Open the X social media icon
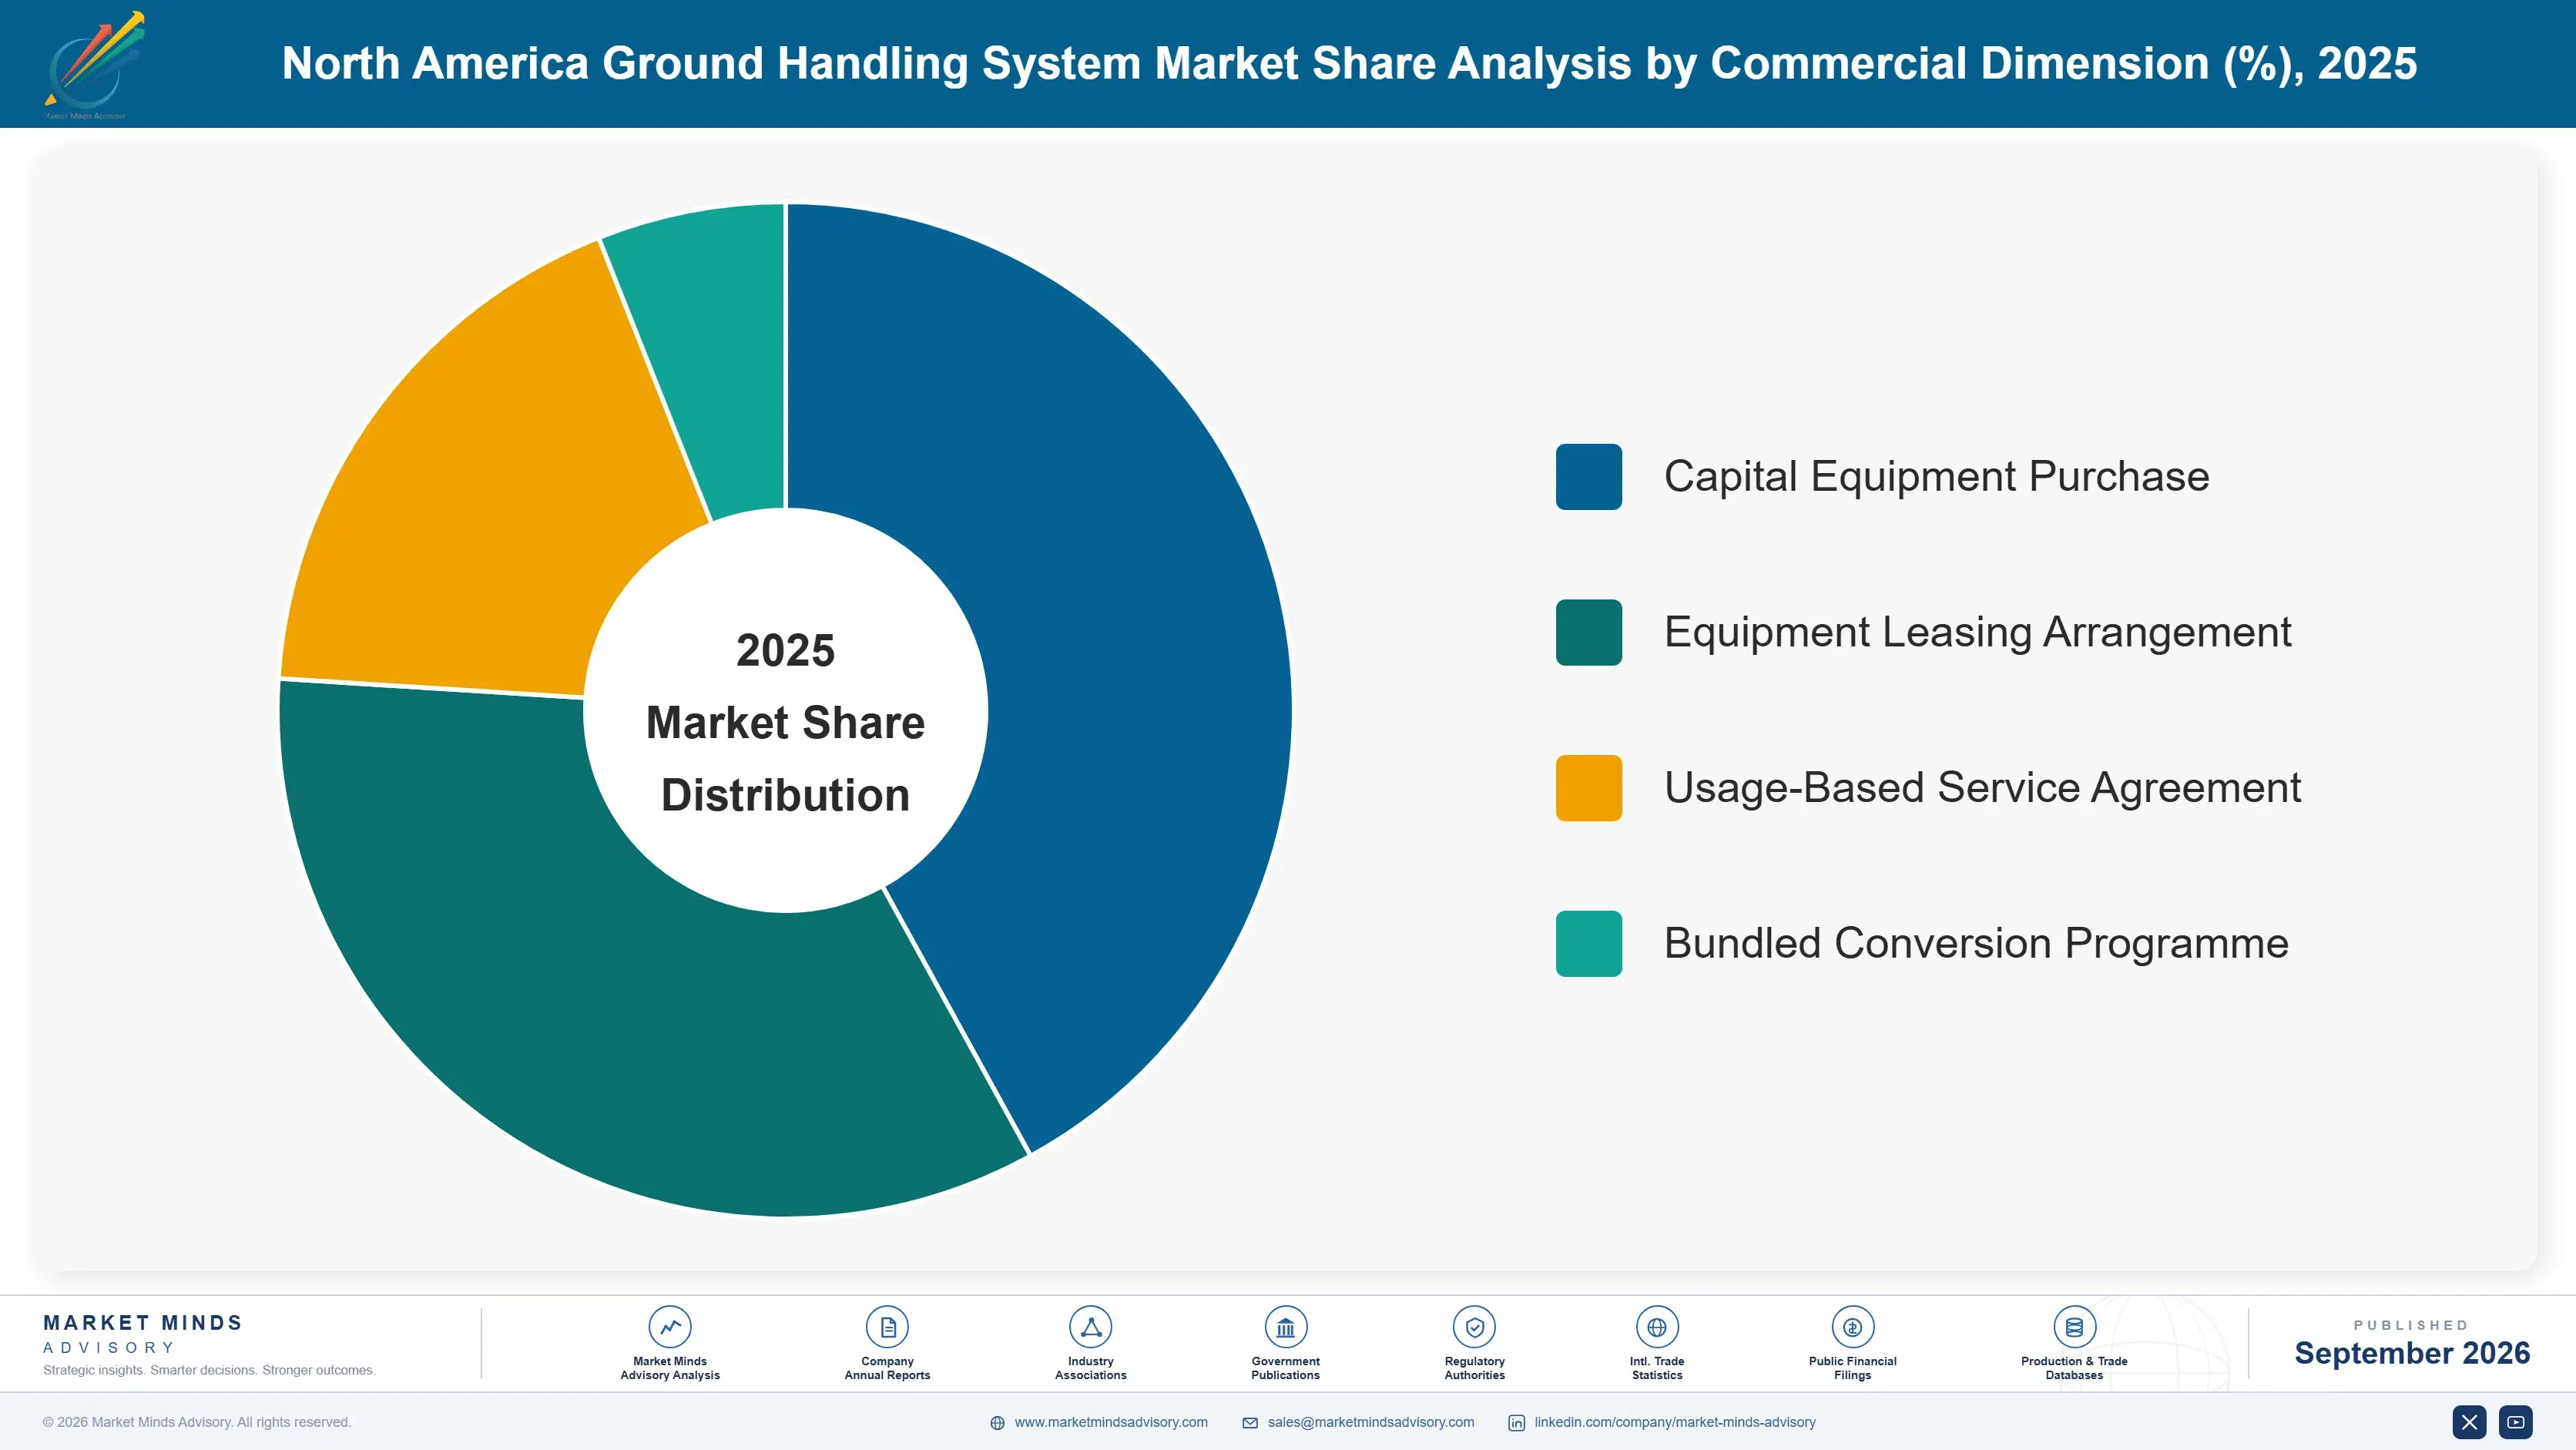The height and width of the screenshot is (1450, 2576). coord(2469,1422)
